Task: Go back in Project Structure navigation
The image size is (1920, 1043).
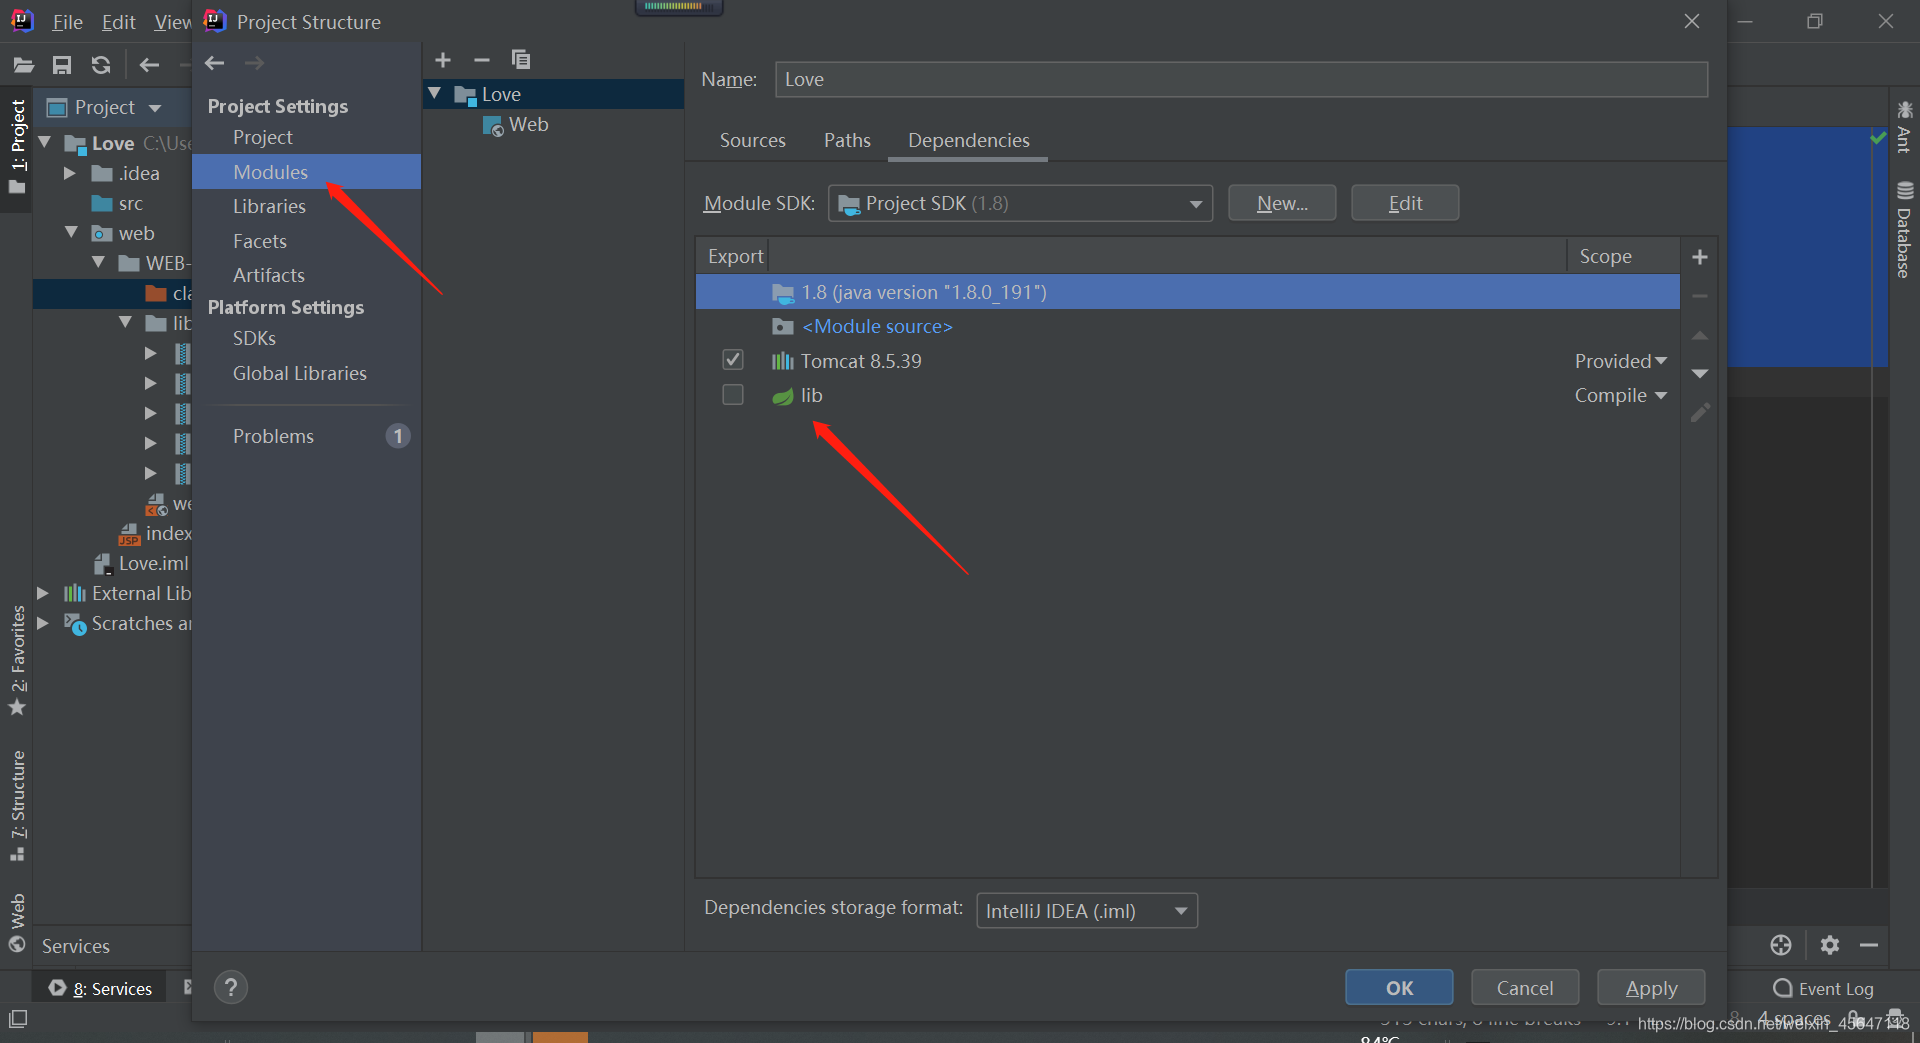Action: click(214, 63)
